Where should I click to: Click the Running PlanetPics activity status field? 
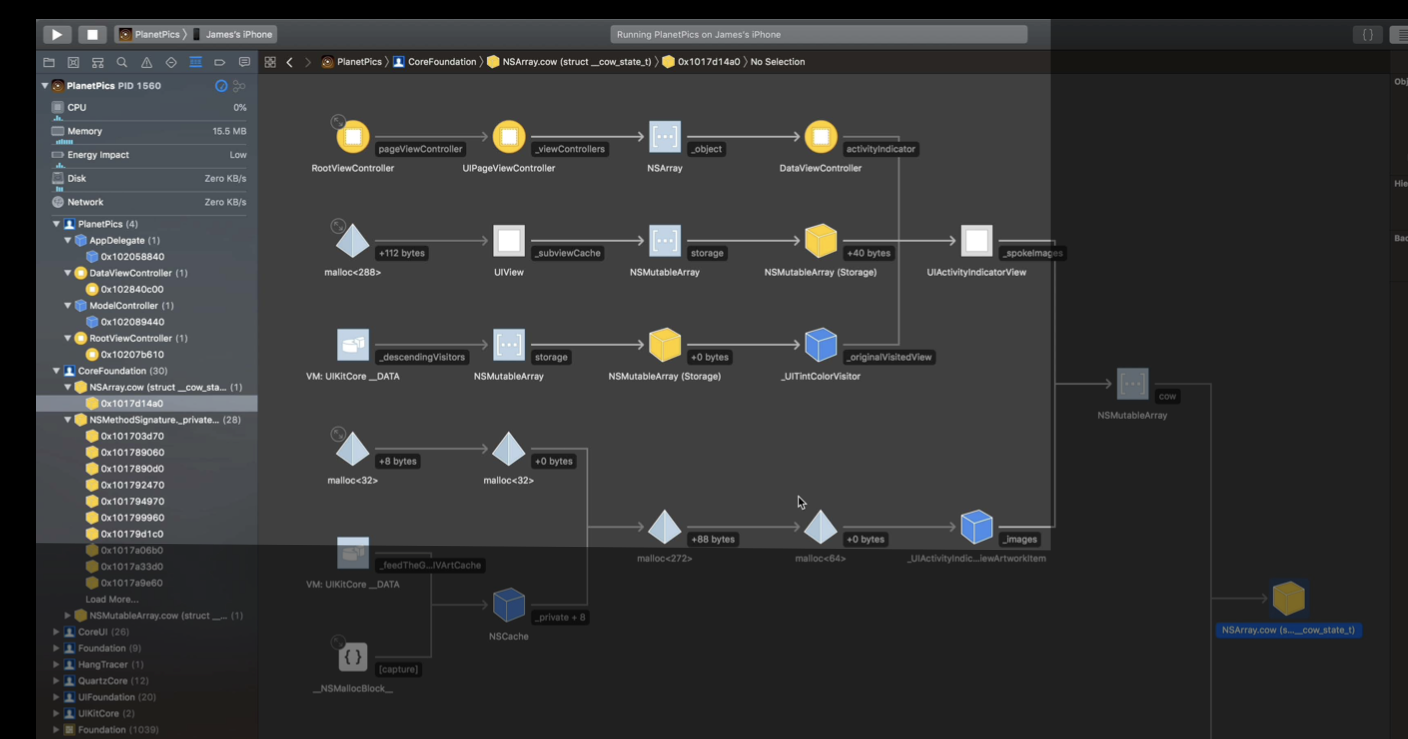[819, 35]
